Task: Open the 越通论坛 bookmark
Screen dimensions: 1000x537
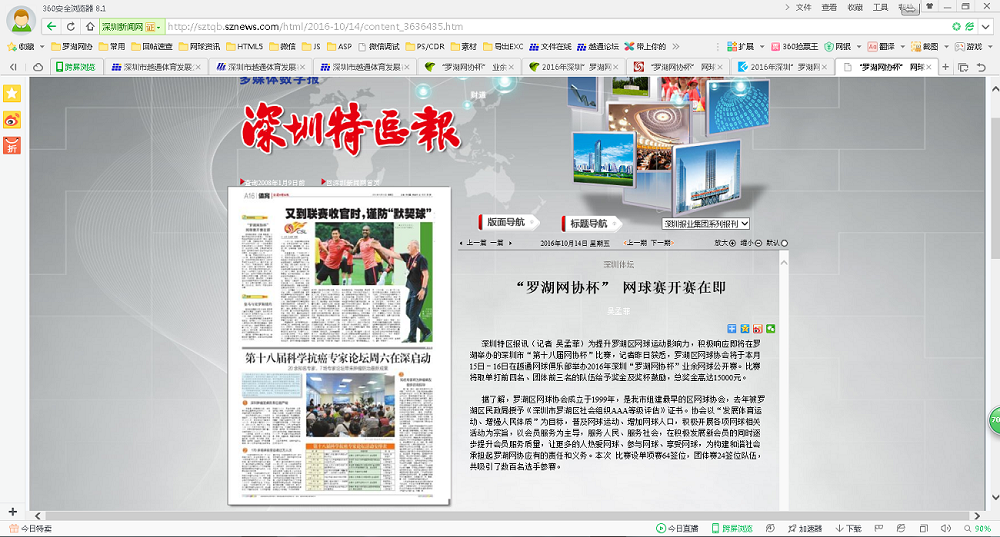Action: tap(598, 47)
